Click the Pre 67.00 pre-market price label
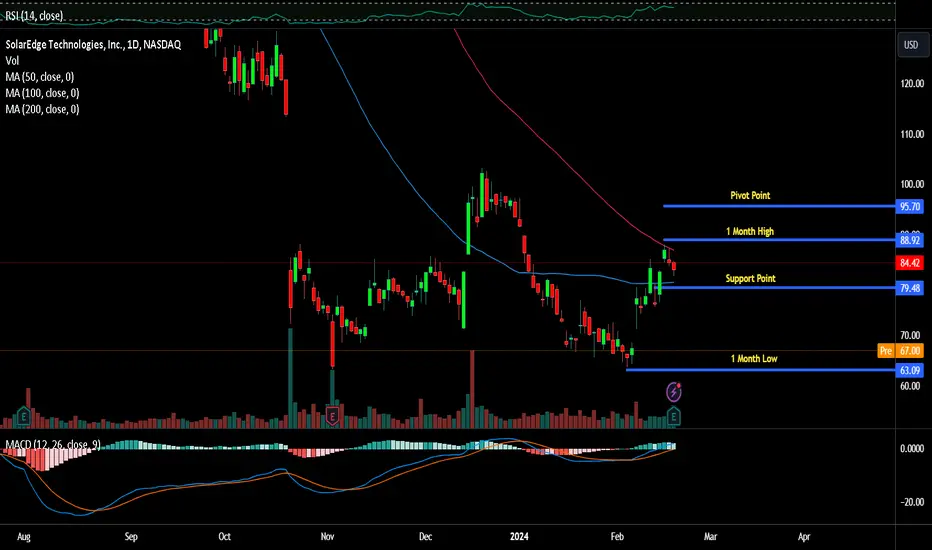 click(900, 351)
